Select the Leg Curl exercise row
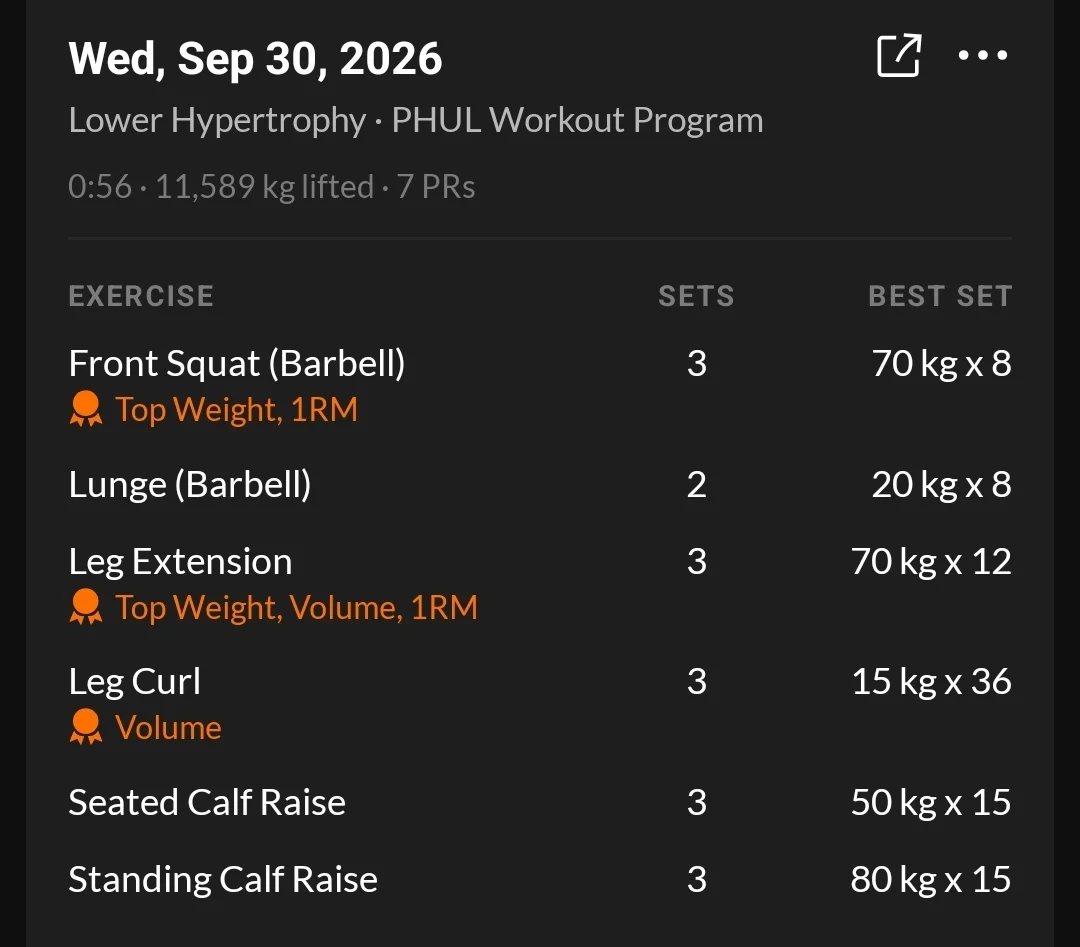 540,703
